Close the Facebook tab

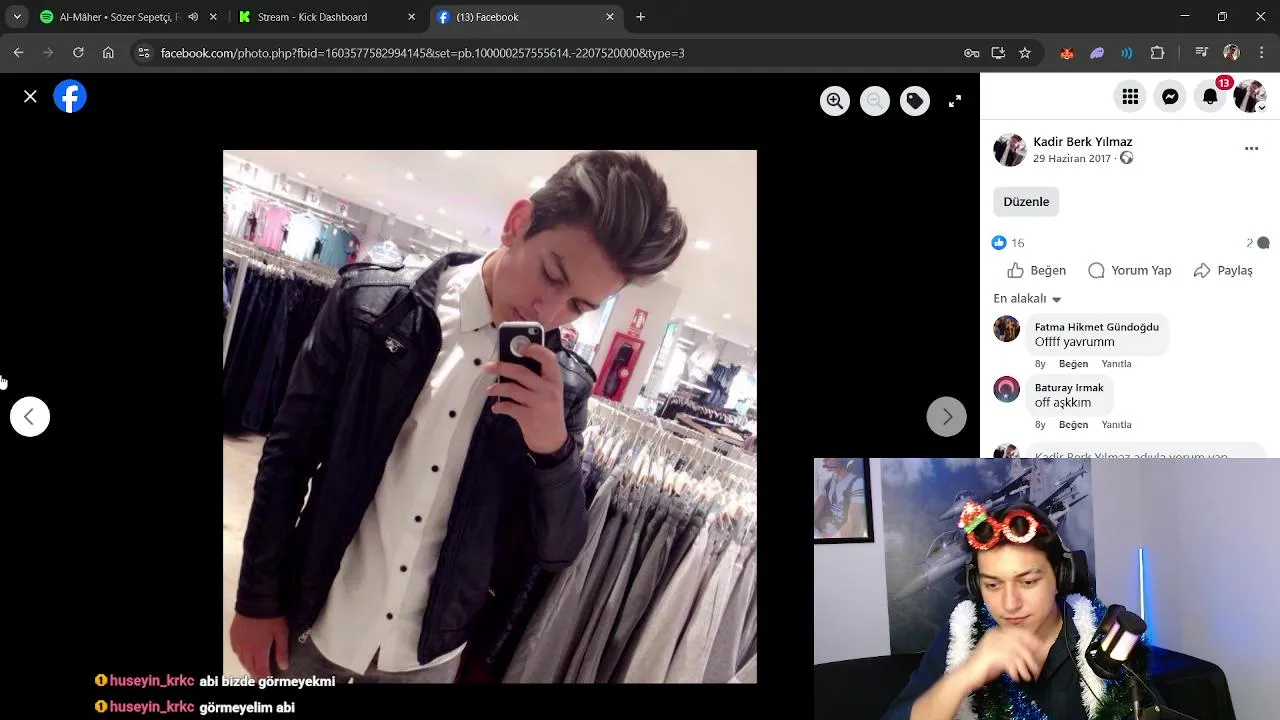pos(610,17)
